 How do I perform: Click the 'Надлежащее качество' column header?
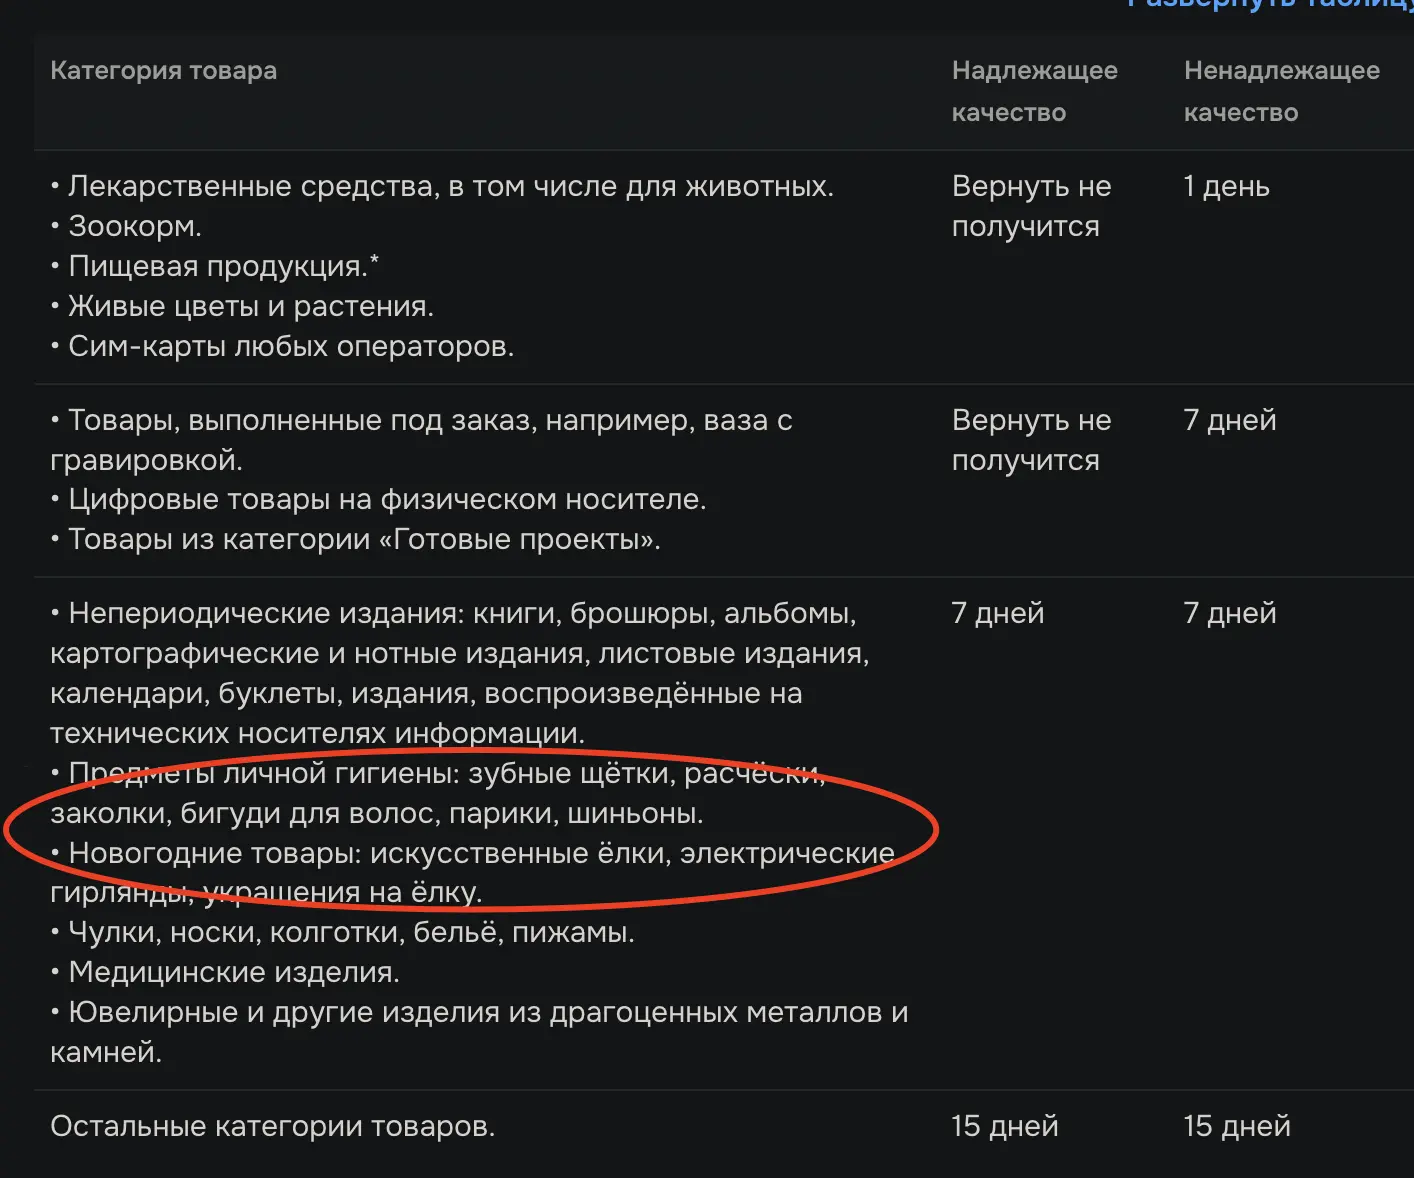[x=1034, y=91]
